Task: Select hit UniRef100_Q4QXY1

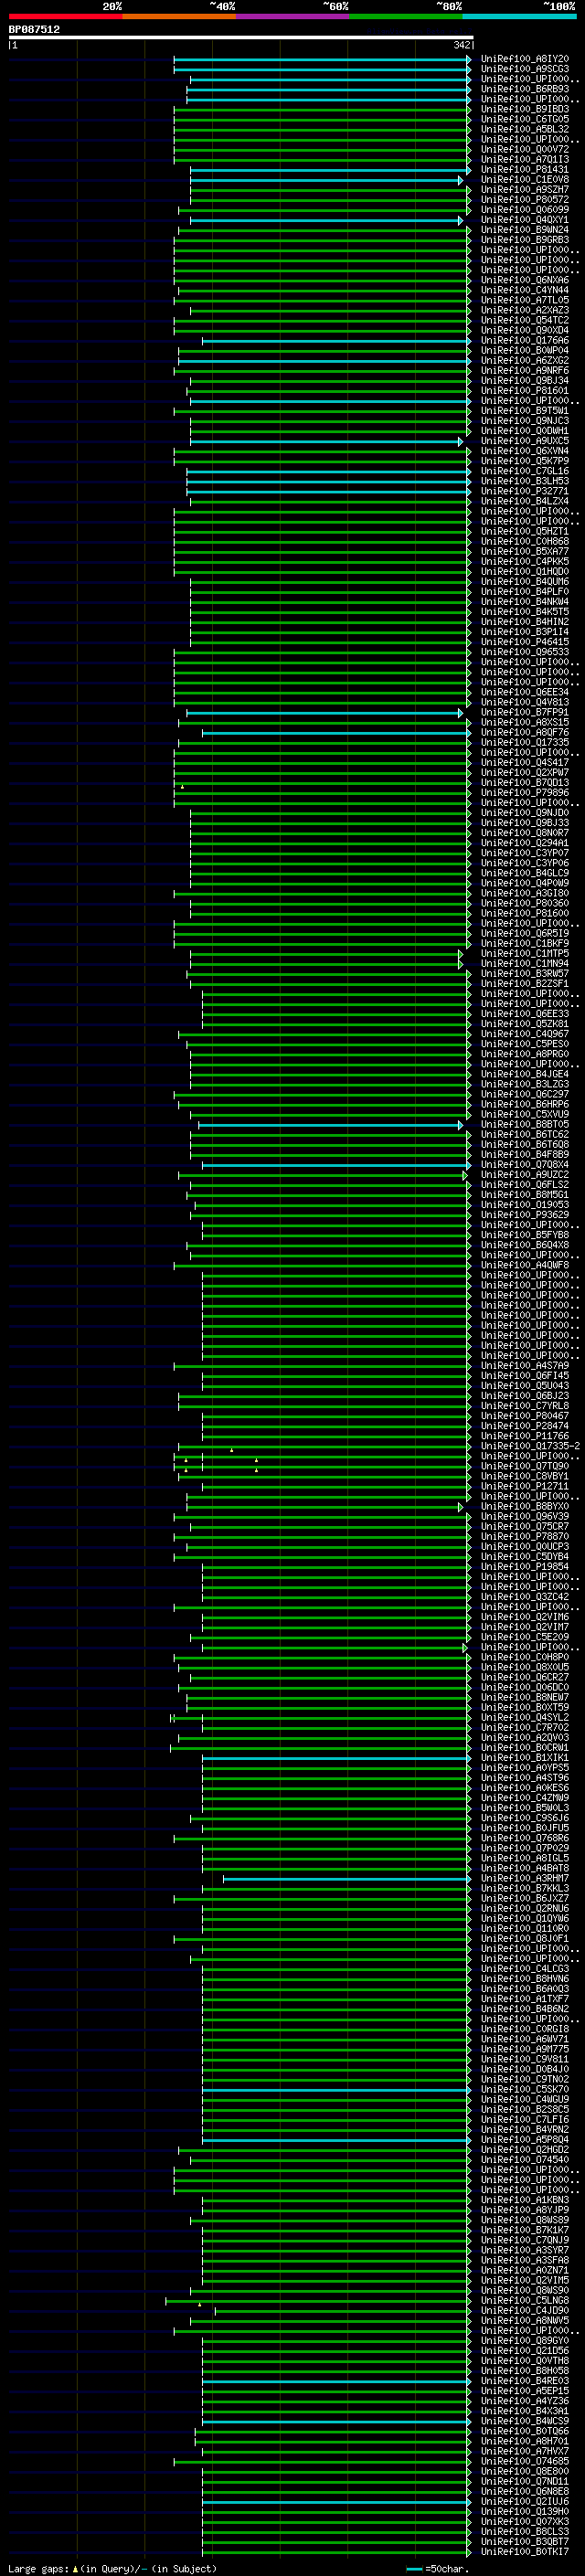Action: click(525, 220)
